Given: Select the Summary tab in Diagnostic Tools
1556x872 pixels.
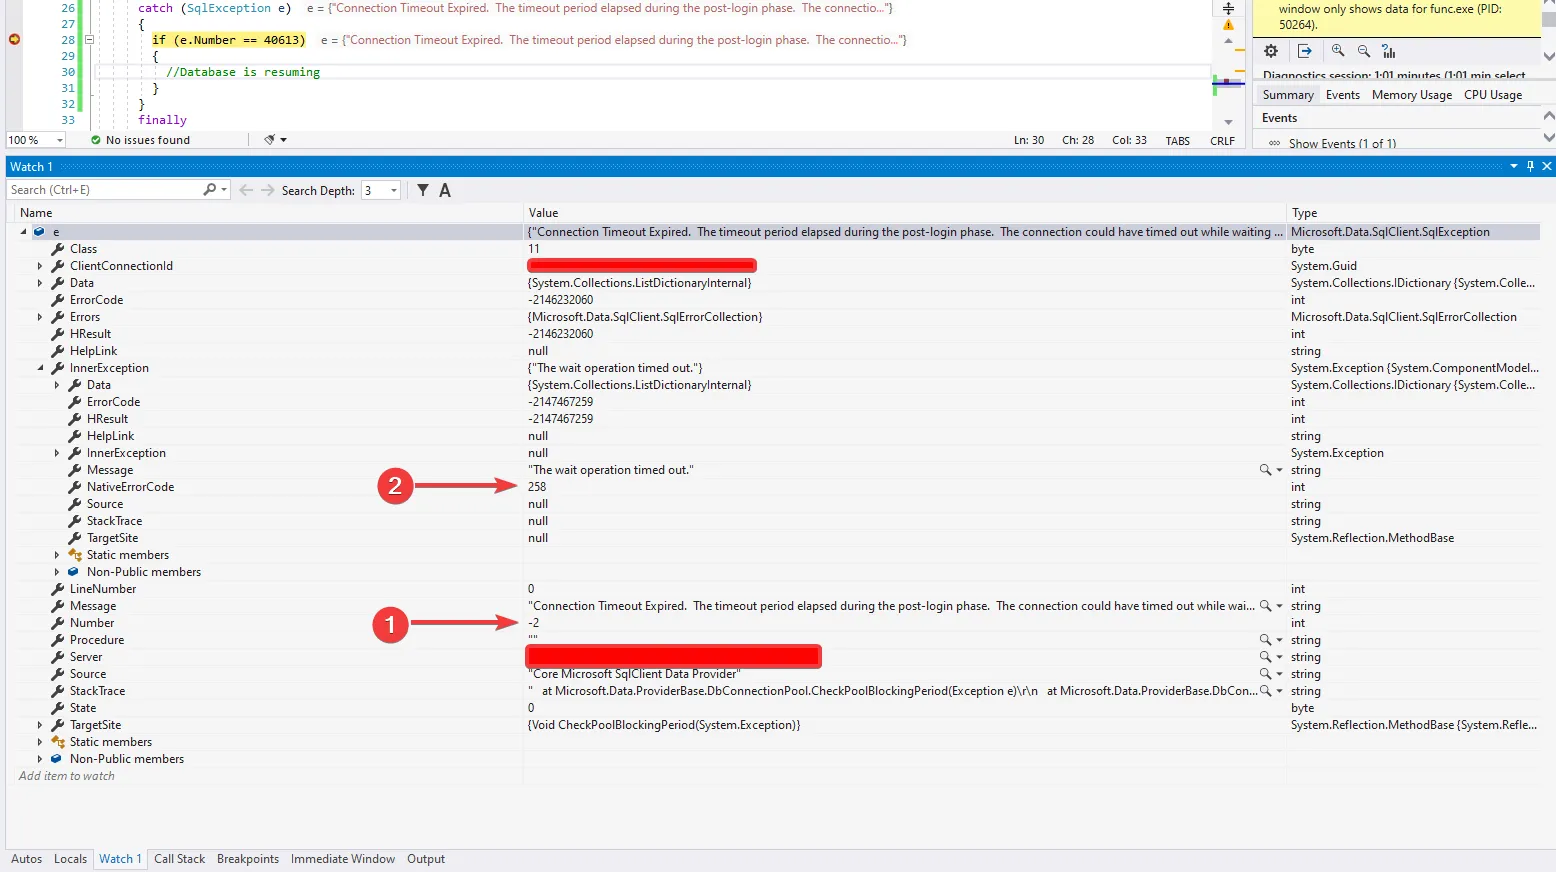Looking at the screenshot, I should (x=1288, y=95).
